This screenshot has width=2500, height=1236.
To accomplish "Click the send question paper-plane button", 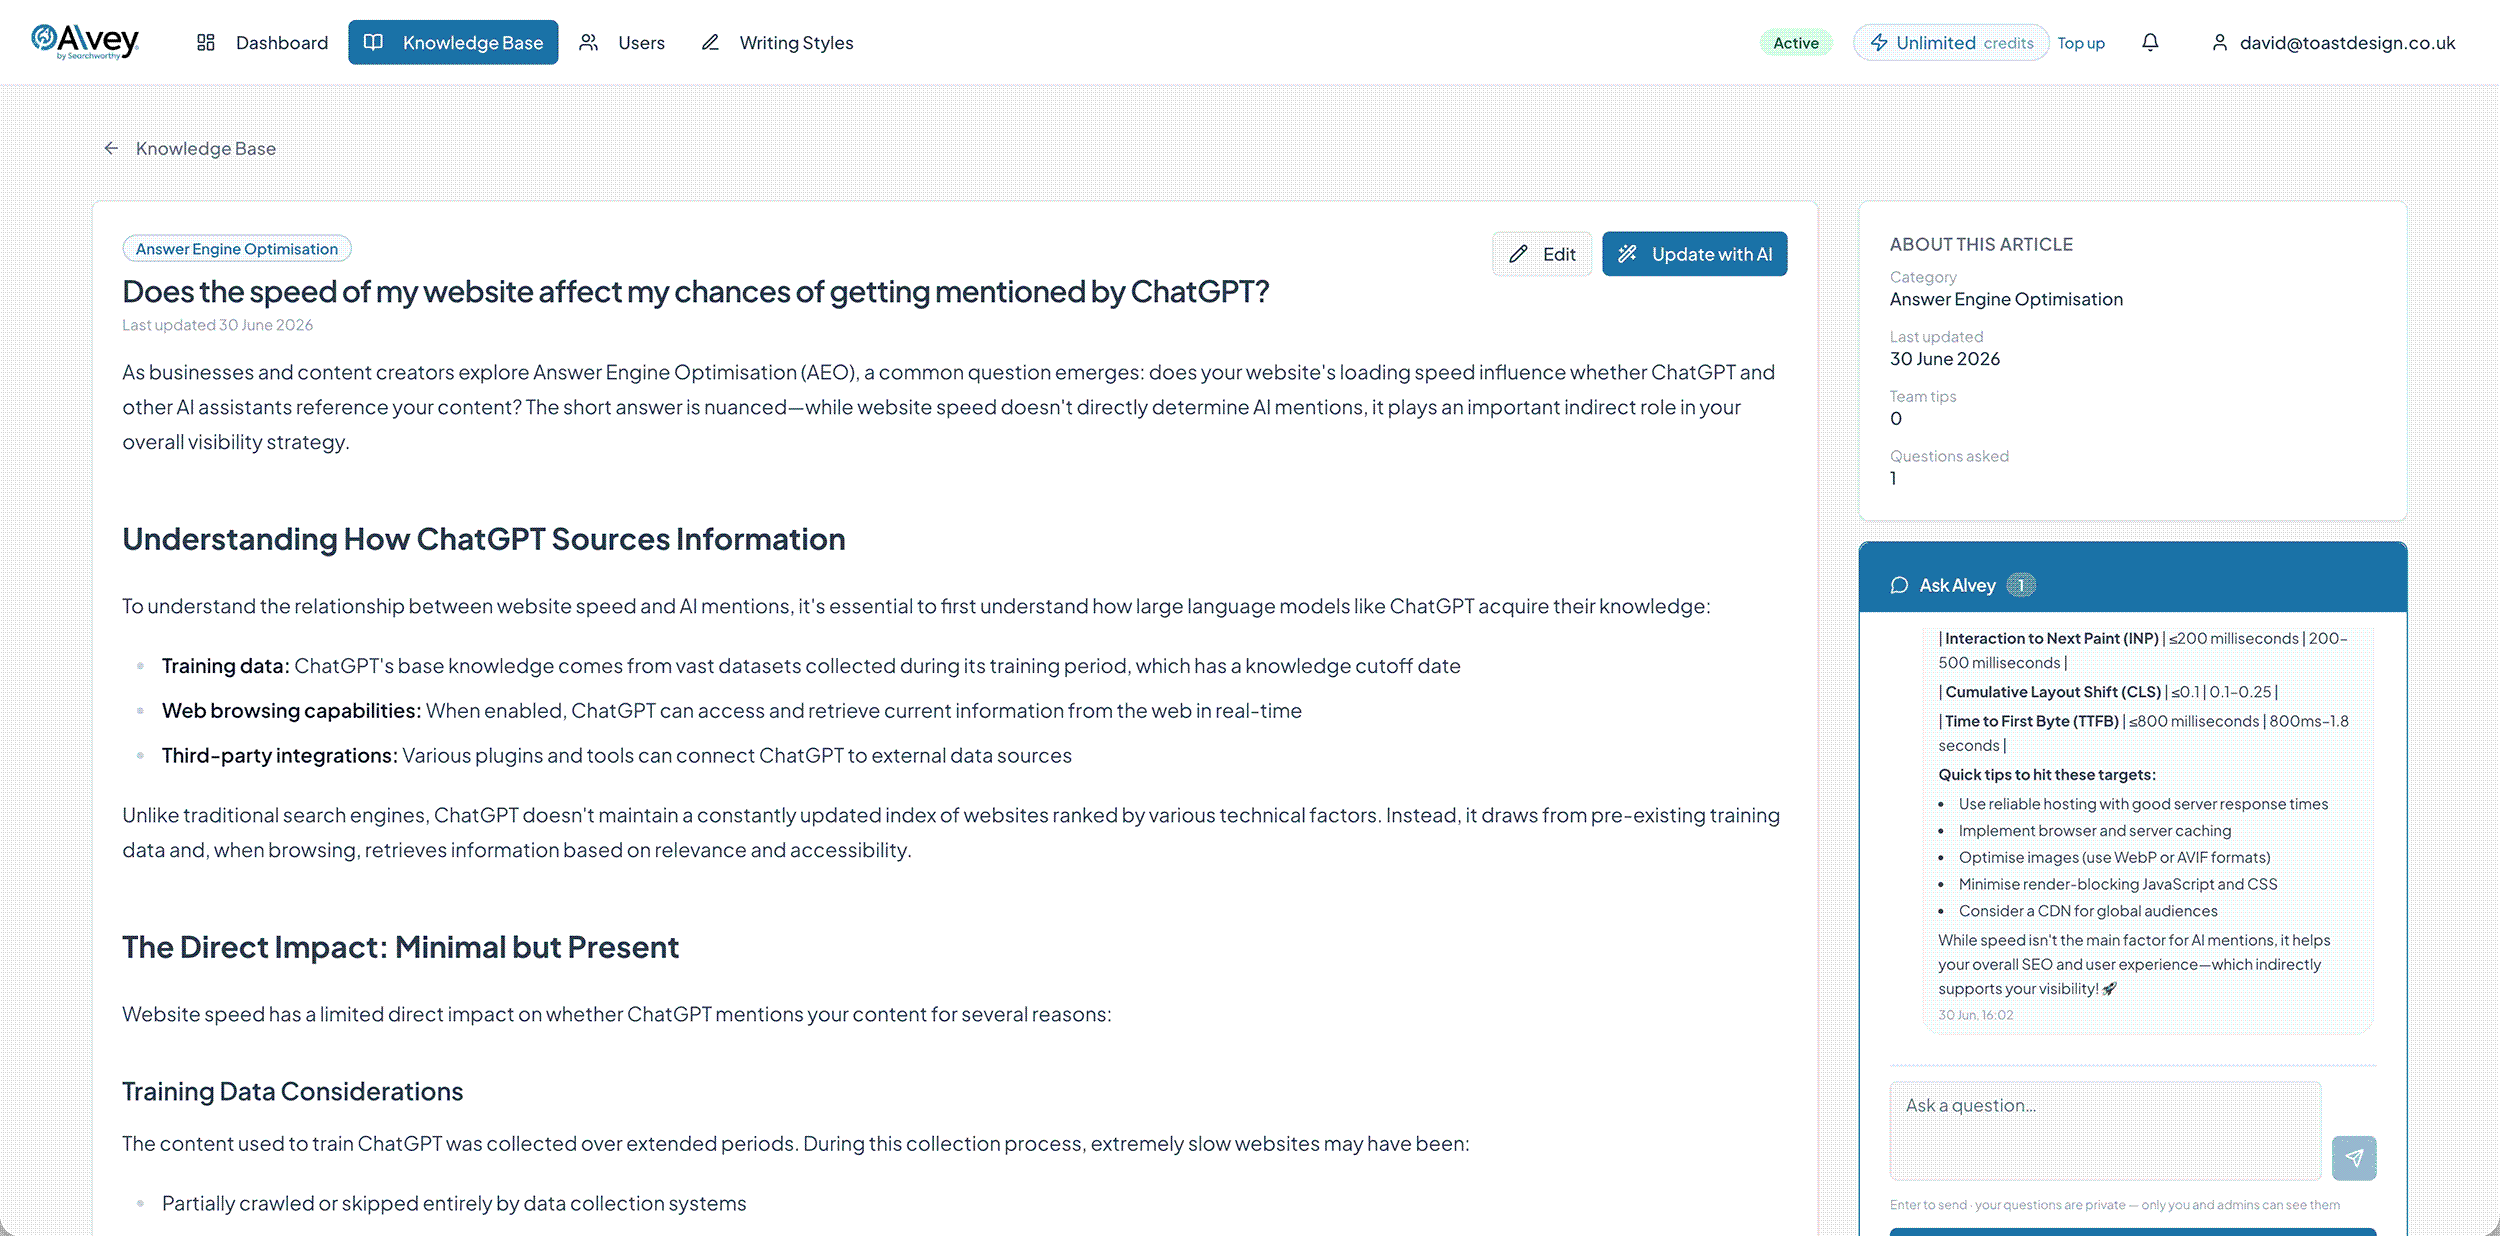I will click(2354, 1157).
